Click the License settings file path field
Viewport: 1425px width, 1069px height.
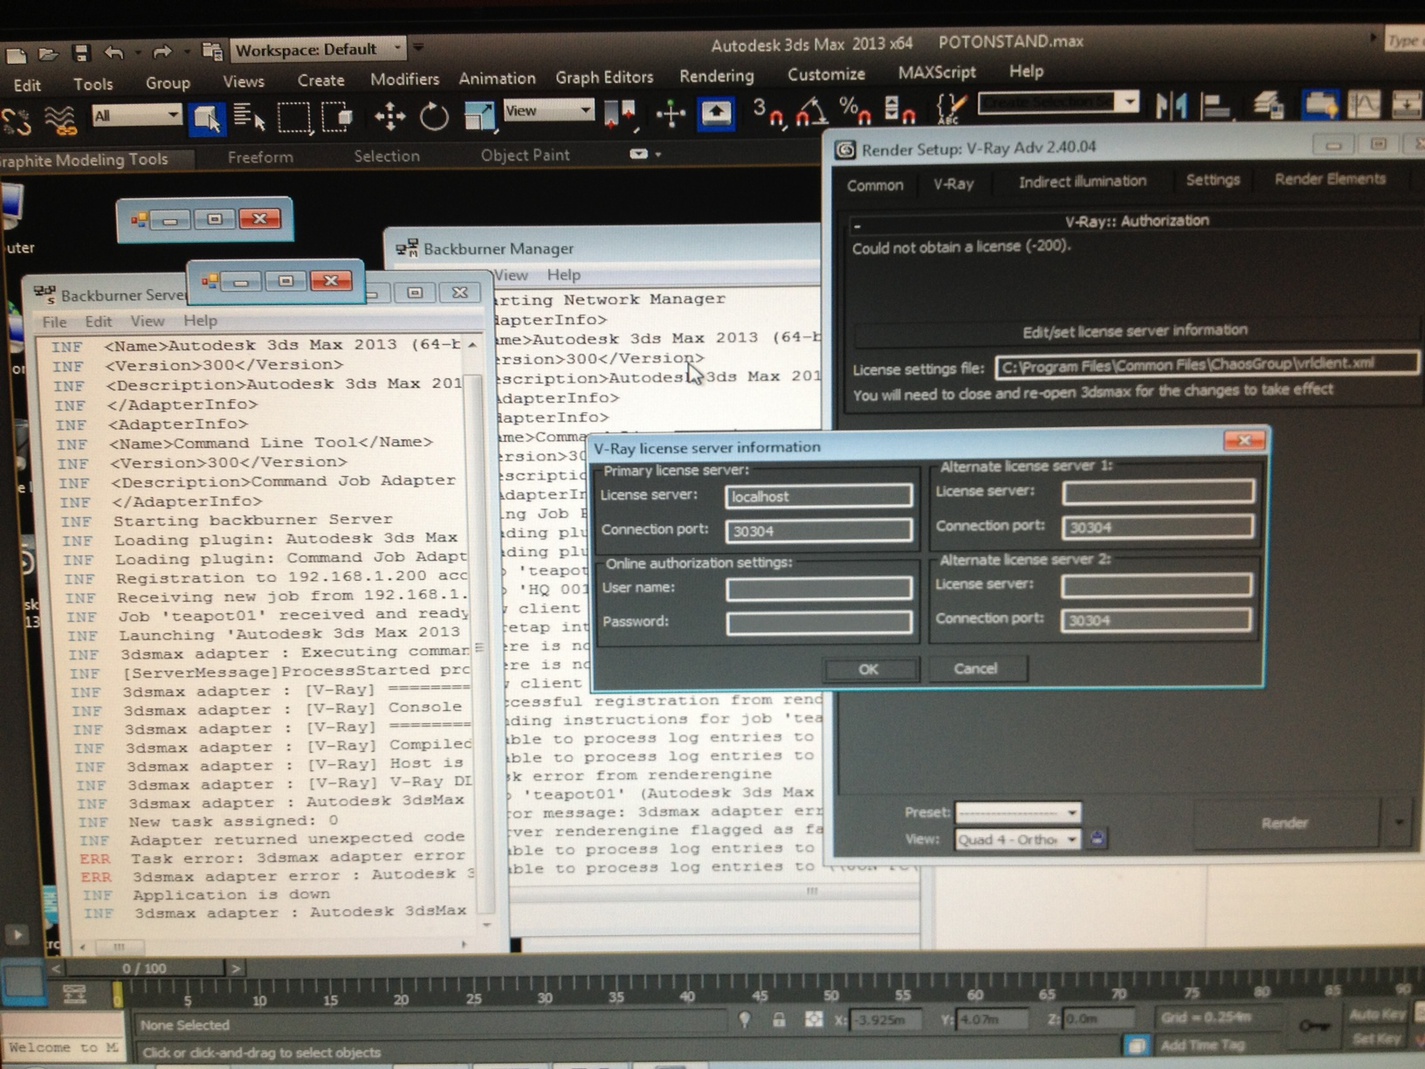pyautogui.click(x=1207, y=365)
